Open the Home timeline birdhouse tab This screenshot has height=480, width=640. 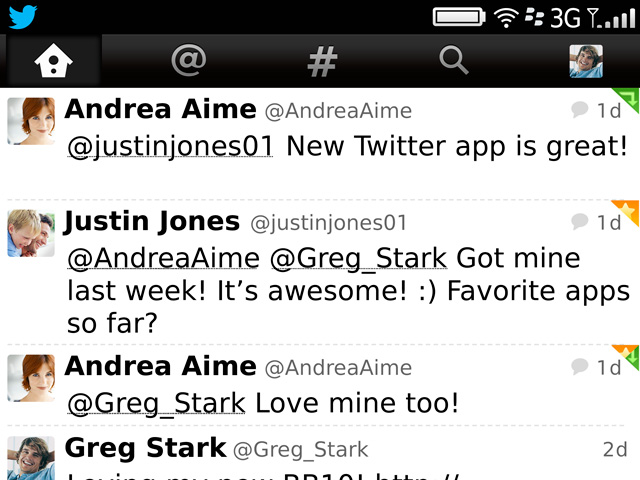[x=53, y=61]
